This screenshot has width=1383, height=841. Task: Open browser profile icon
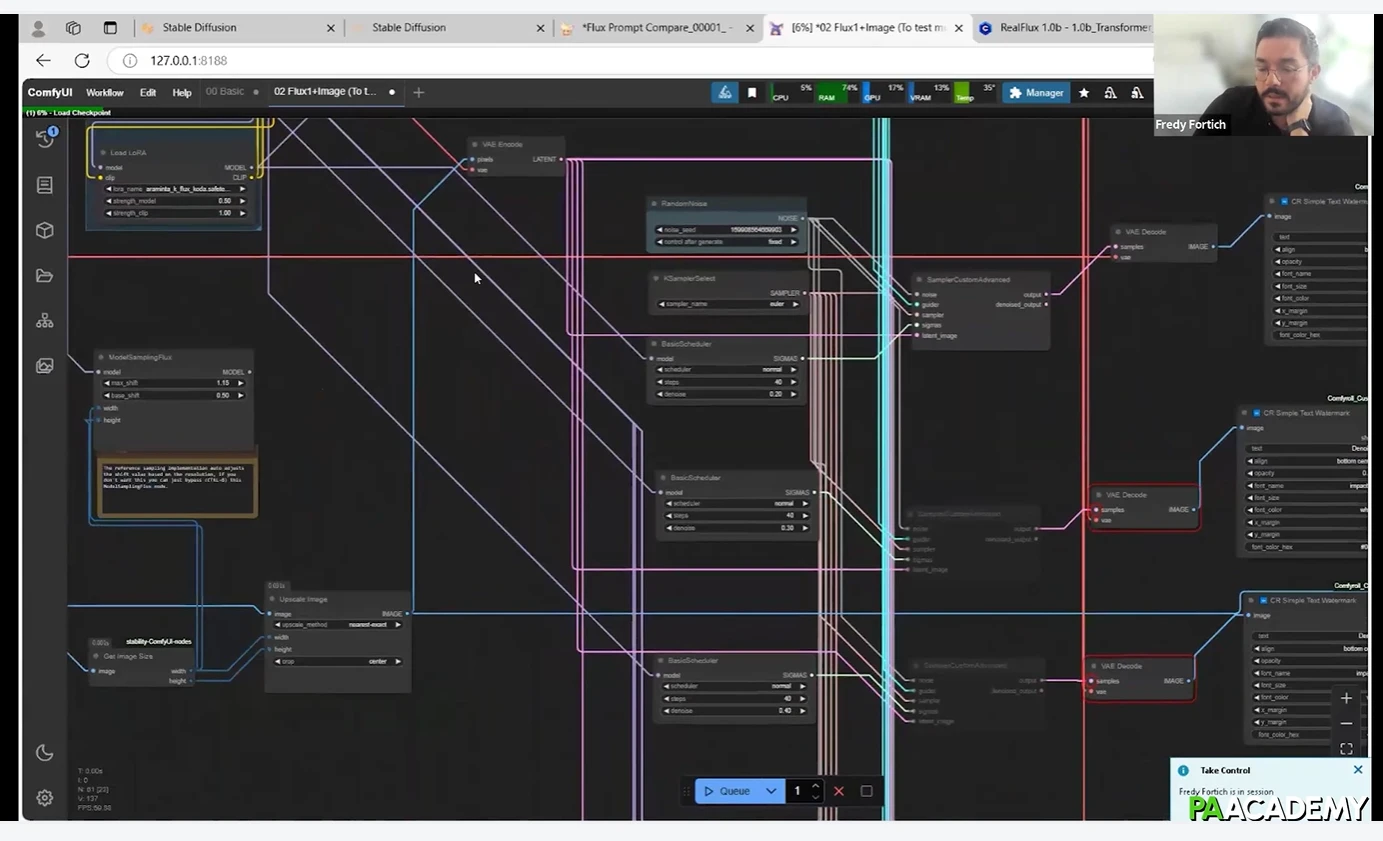(x=38, y=28)
